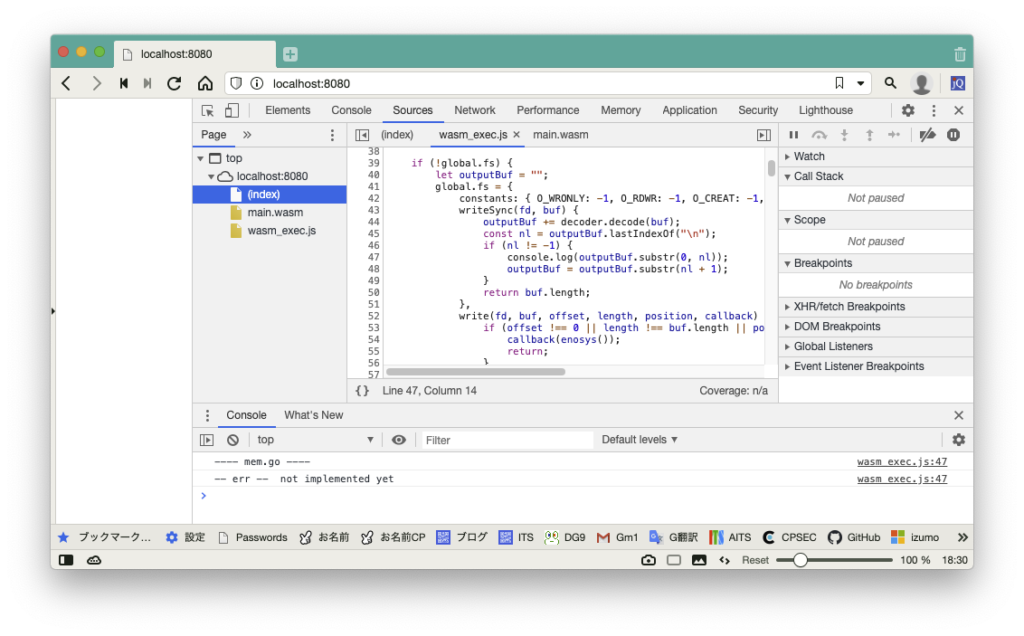Open the Default levels dropdown
The height and width of the screenshot is (636, 1024).
(x=639, y=440)
